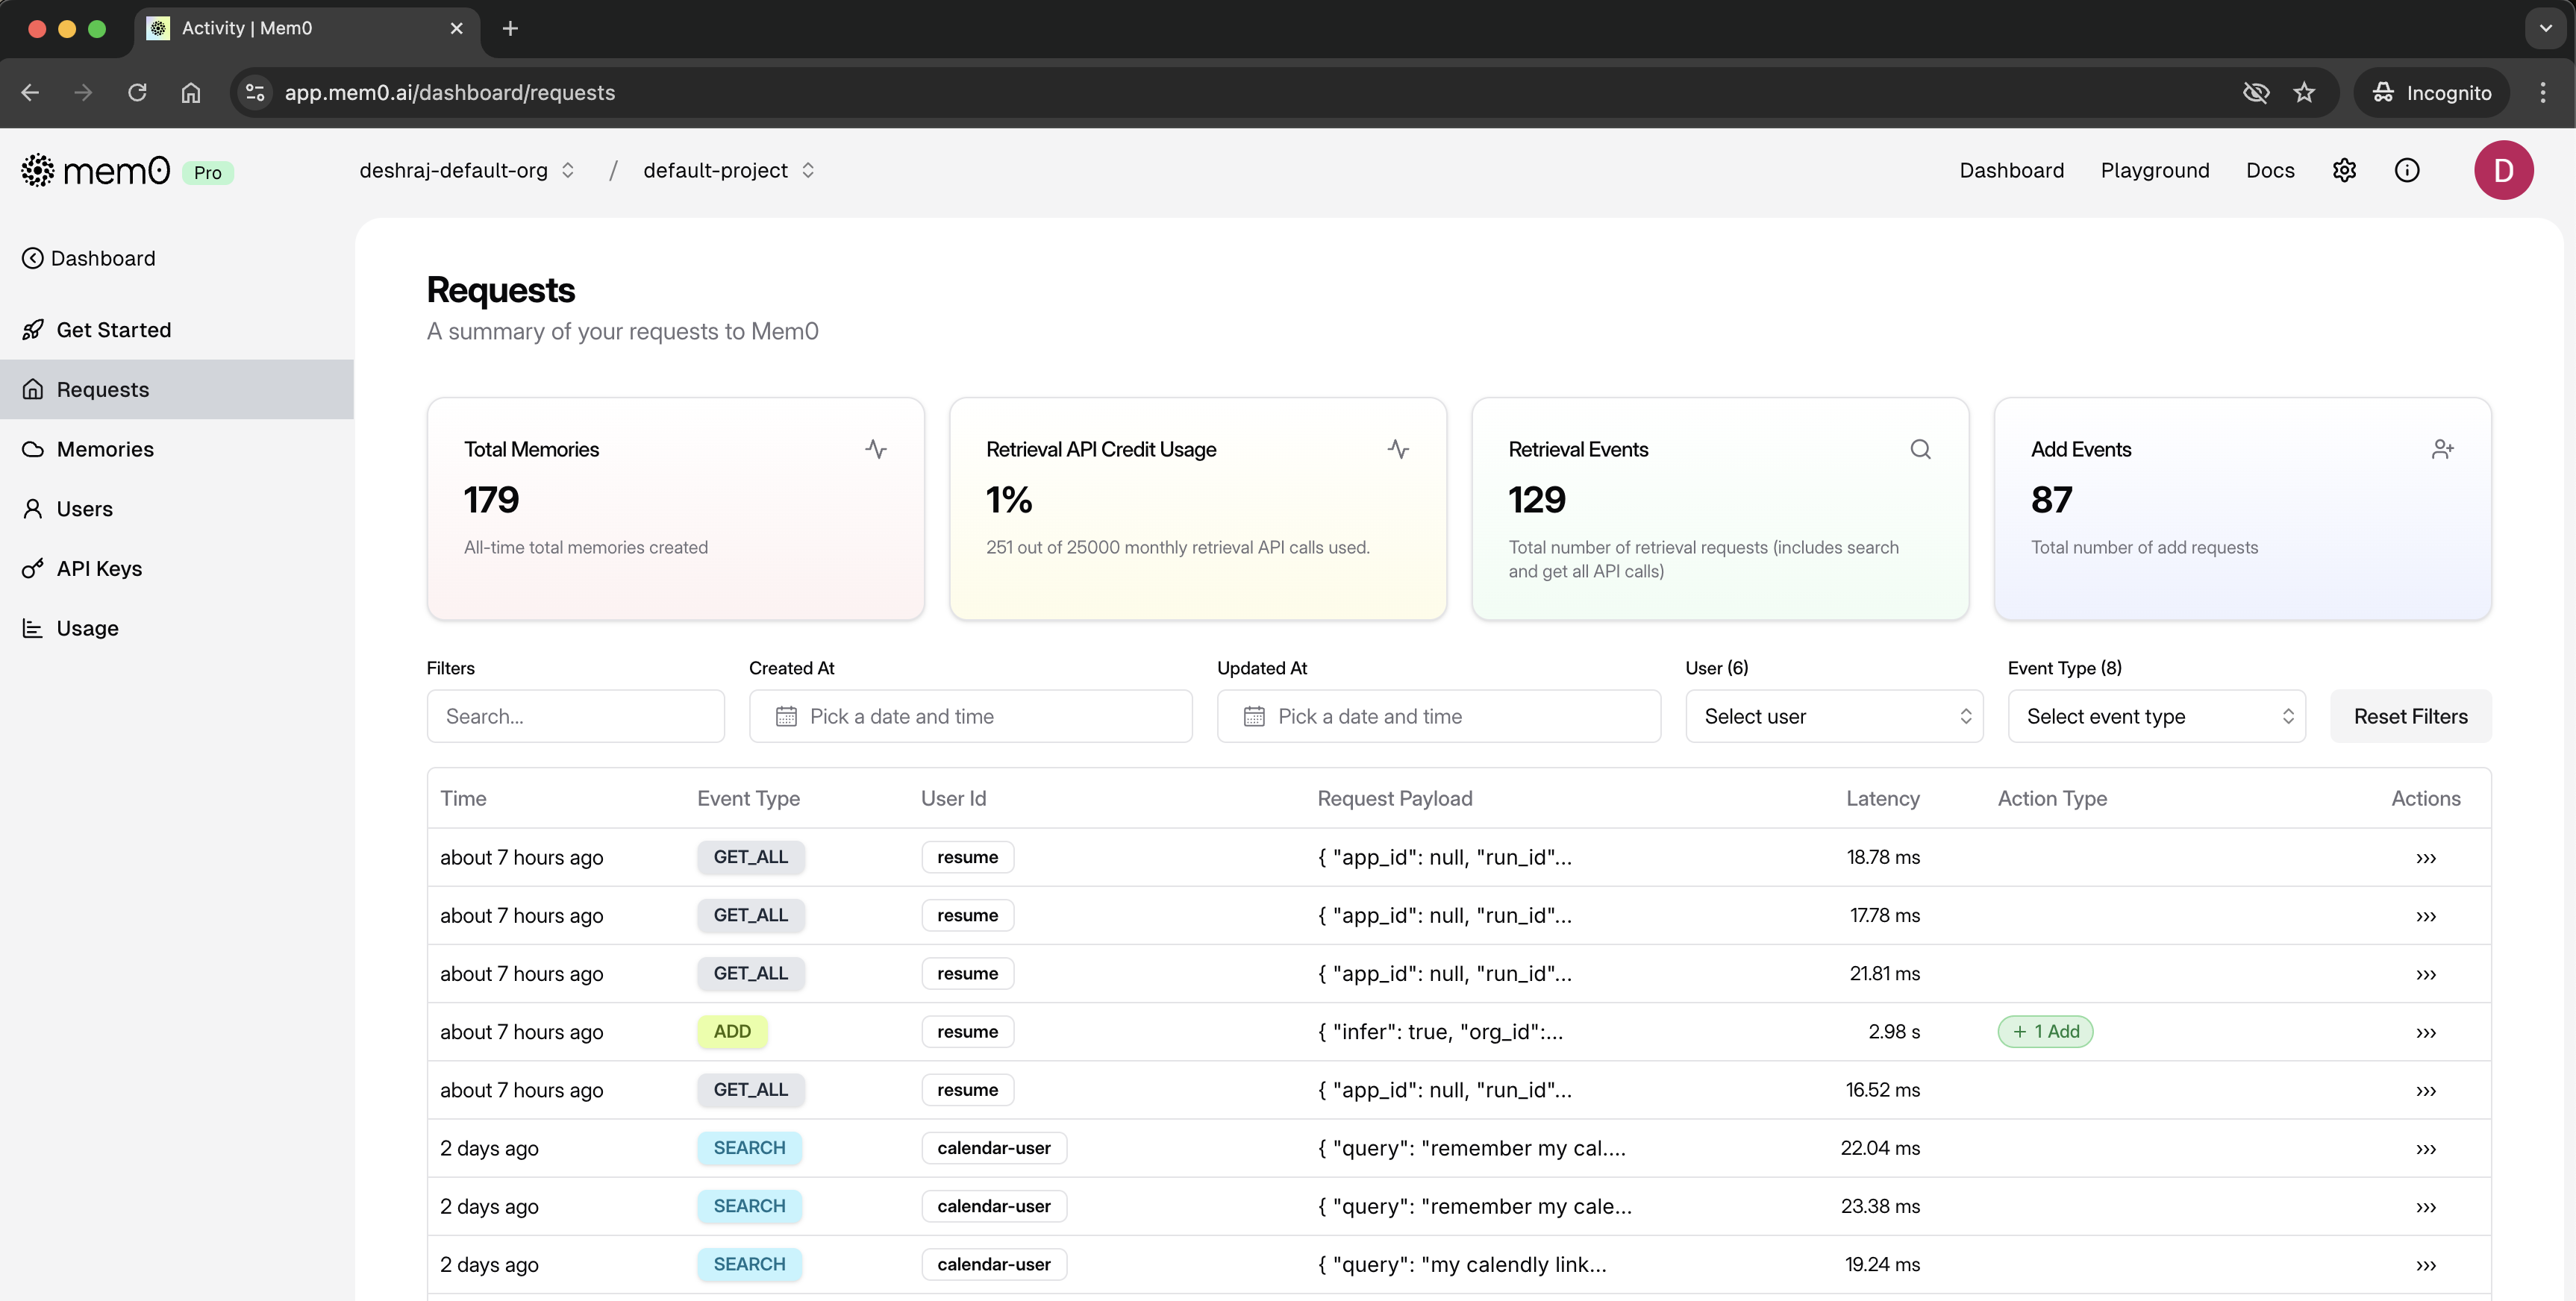Bookmark this page with star icon
2576x1301 pixels.
coord(2304,93)
